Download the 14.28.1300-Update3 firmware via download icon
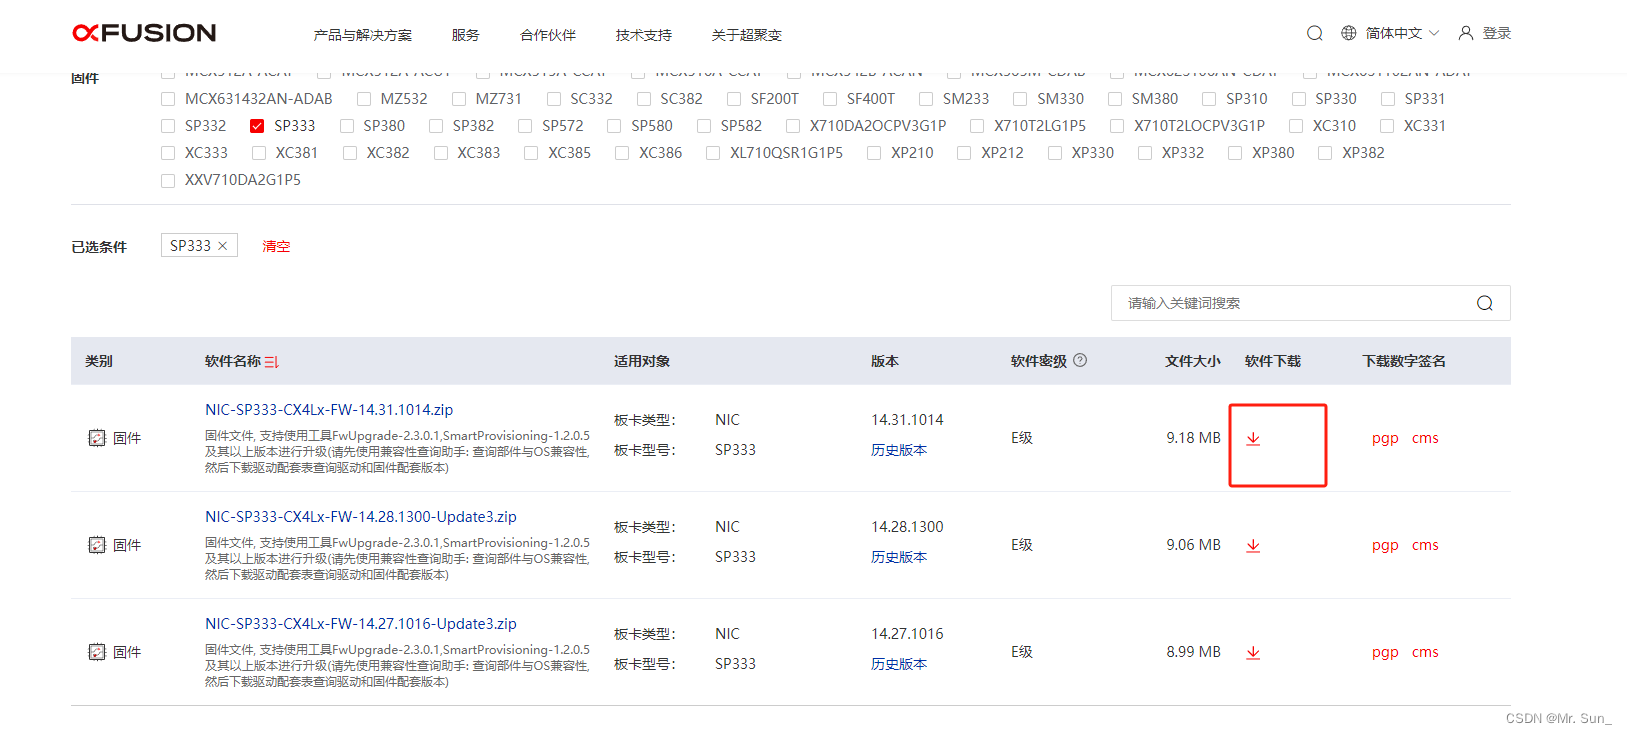 click(x=1253, y=545)
